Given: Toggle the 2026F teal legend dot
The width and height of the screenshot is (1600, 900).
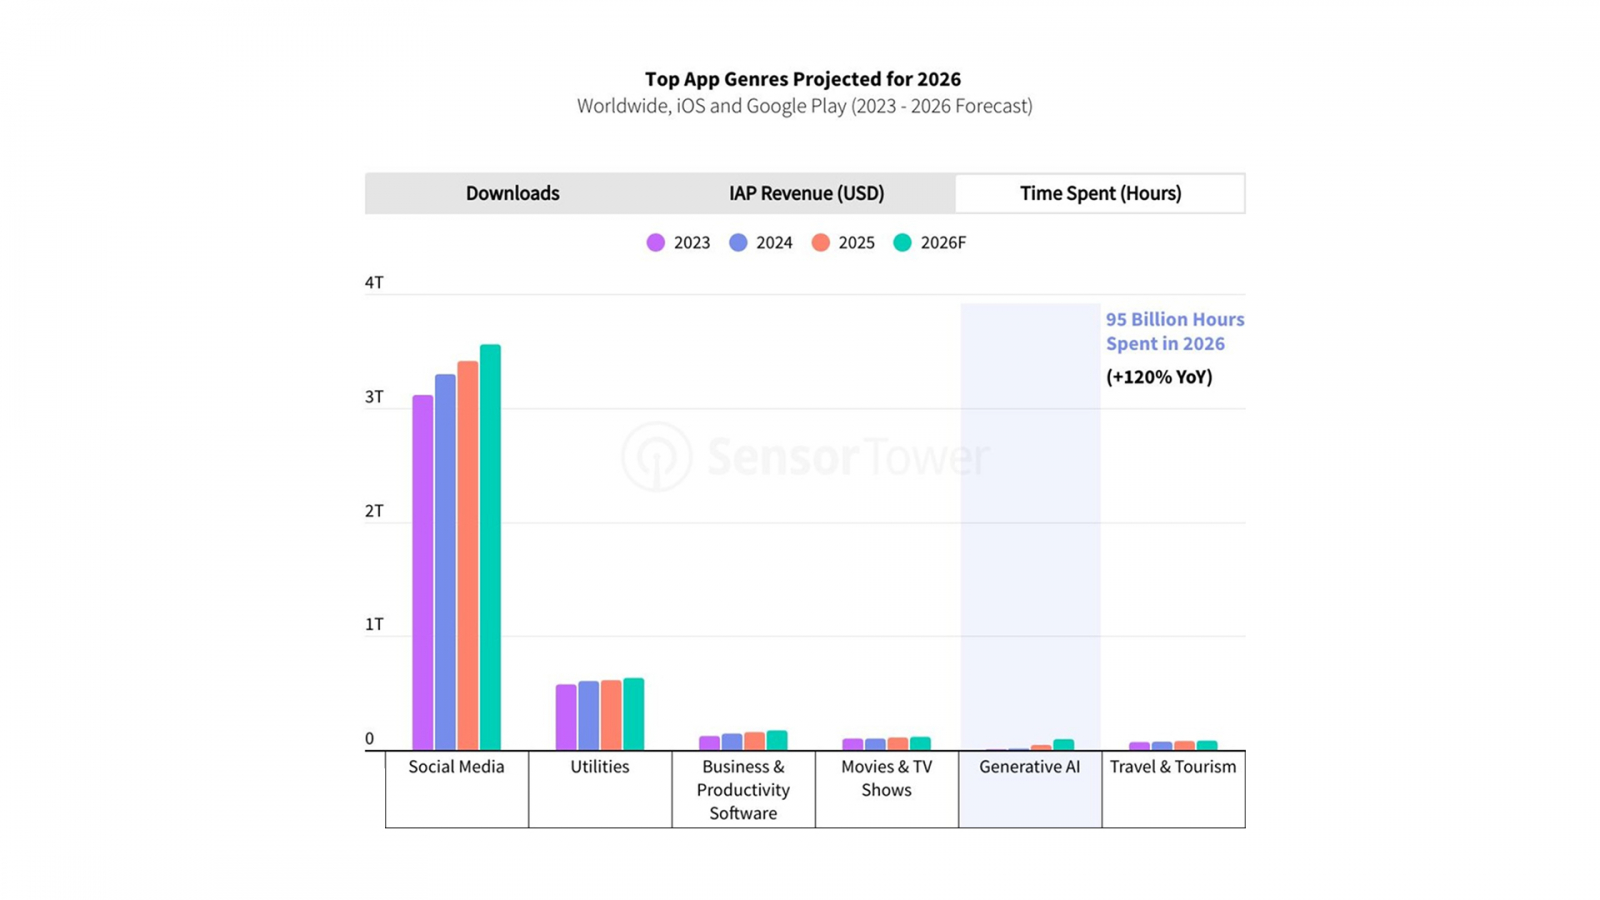Looking at the screenshot, I should [903, 243].
